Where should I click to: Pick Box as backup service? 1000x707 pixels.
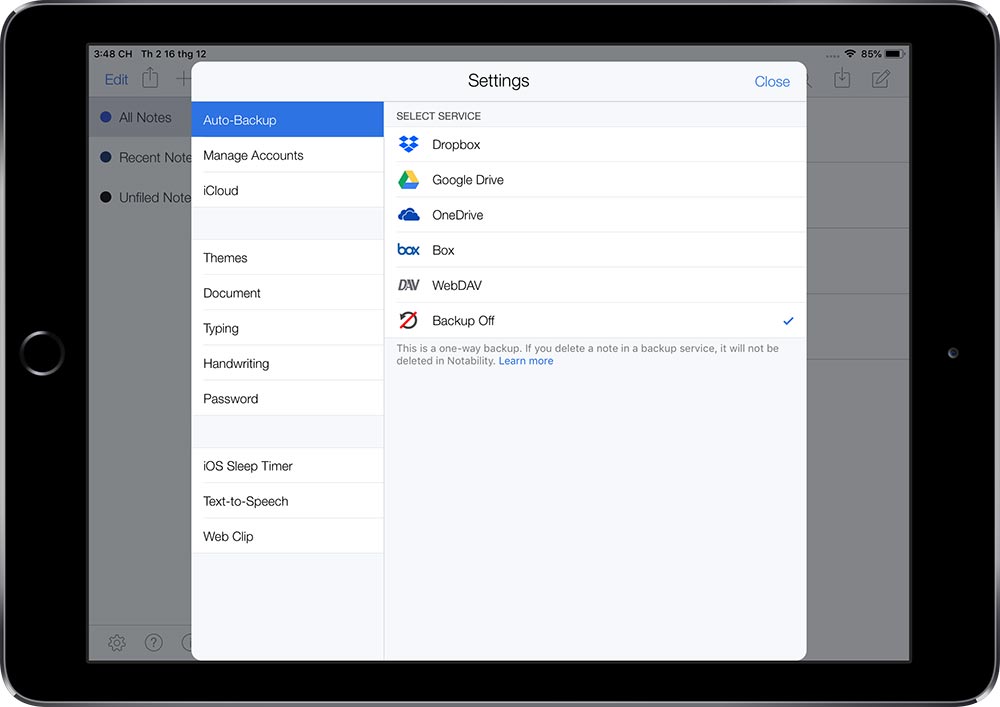coord(595,250)
